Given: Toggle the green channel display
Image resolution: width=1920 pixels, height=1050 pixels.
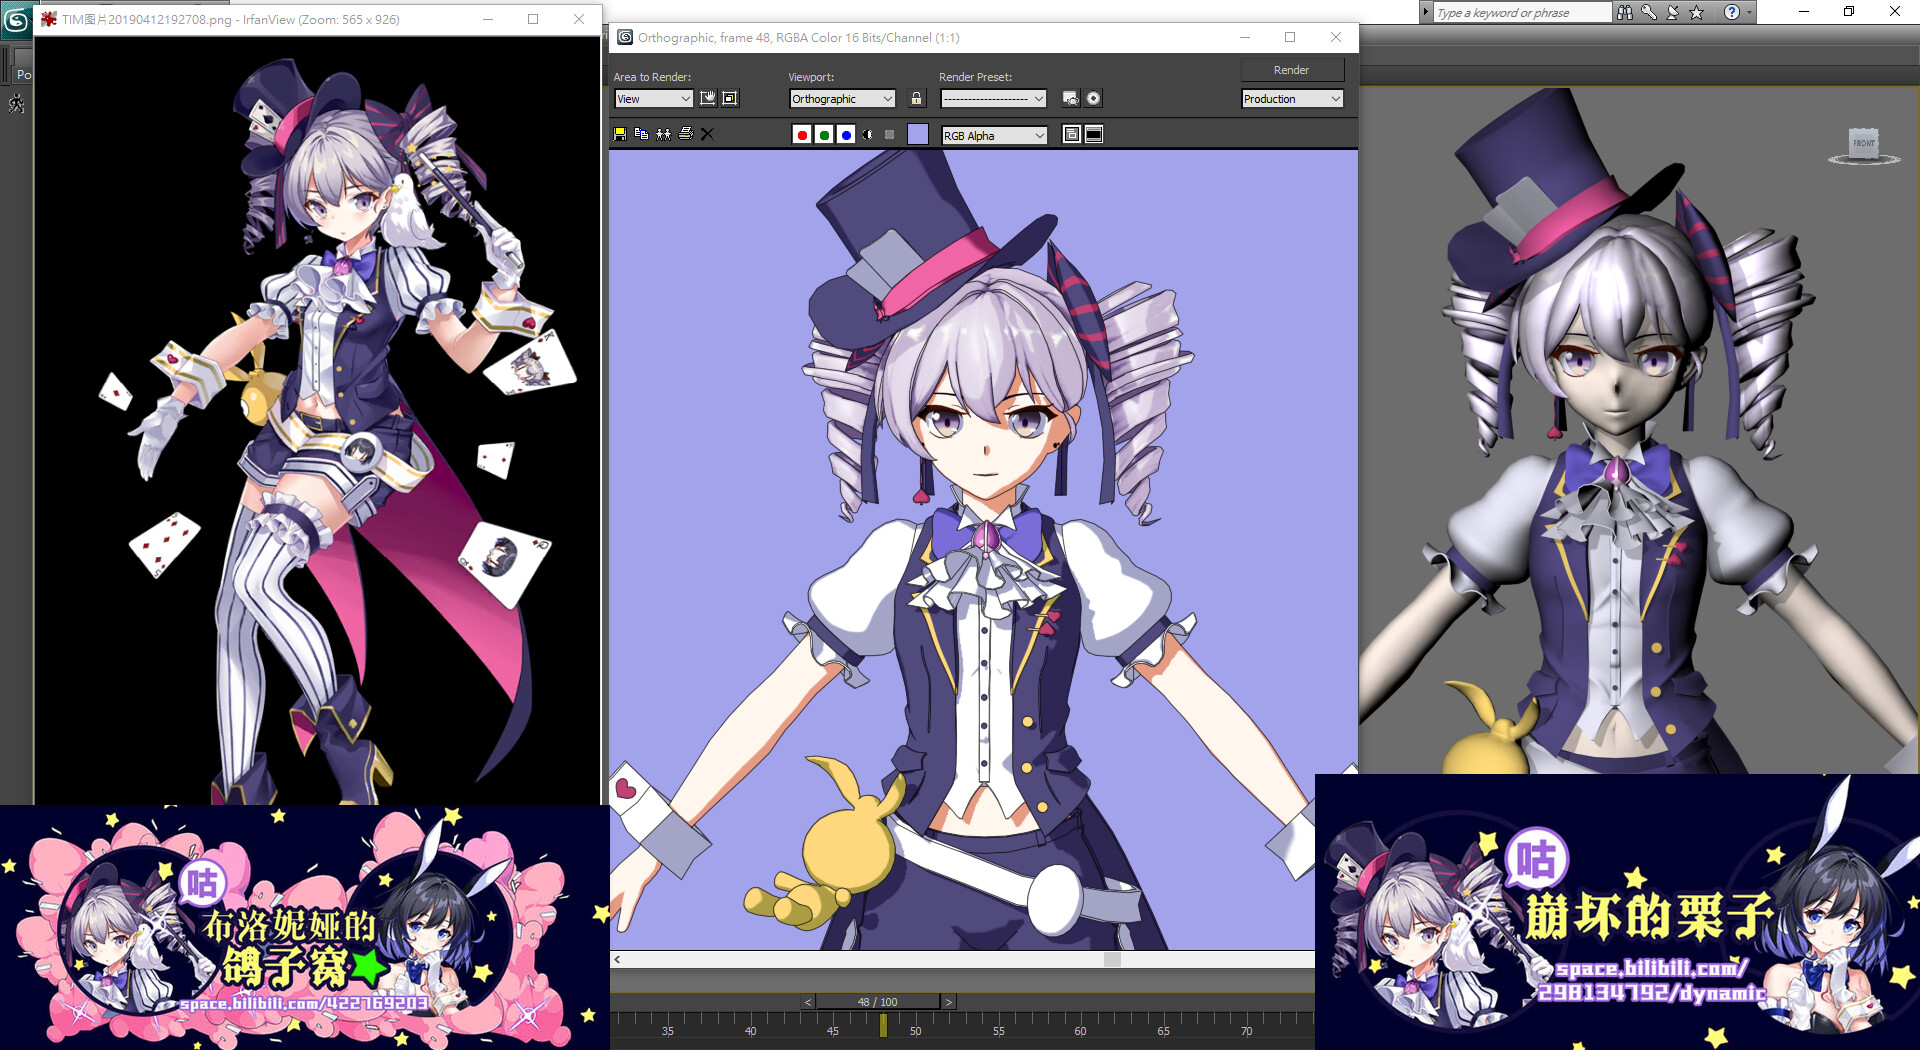Looking at the screenshot, I should [x=824, y=135].
